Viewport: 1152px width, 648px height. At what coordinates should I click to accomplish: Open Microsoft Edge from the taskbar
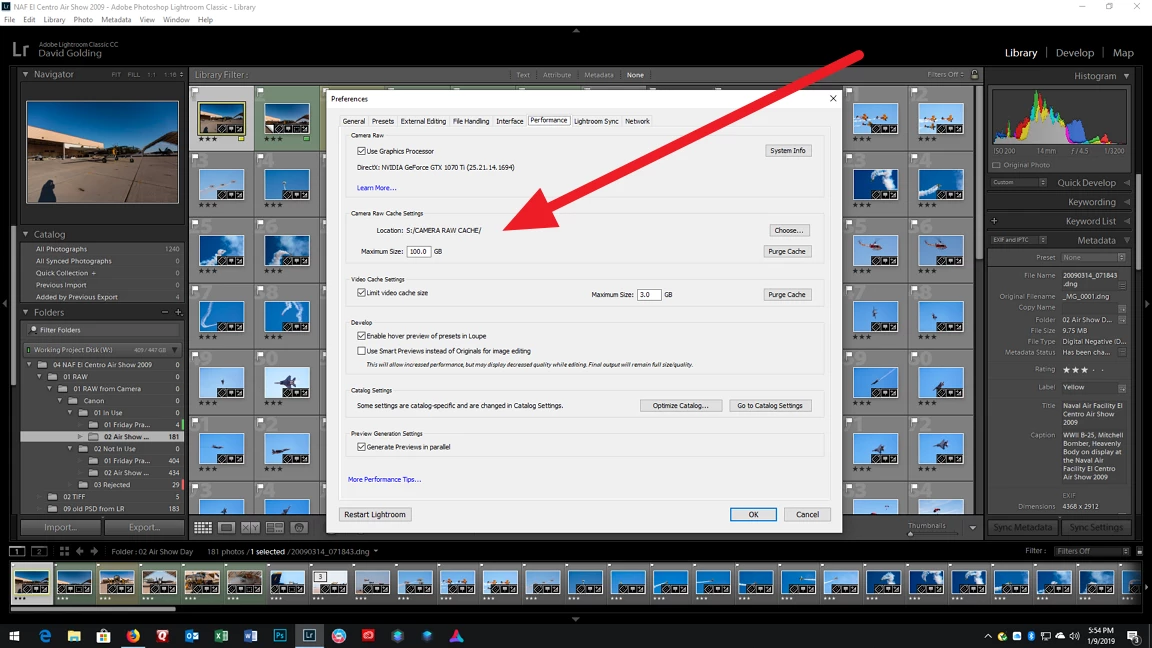pyautogui.click(x=45, y=636)
